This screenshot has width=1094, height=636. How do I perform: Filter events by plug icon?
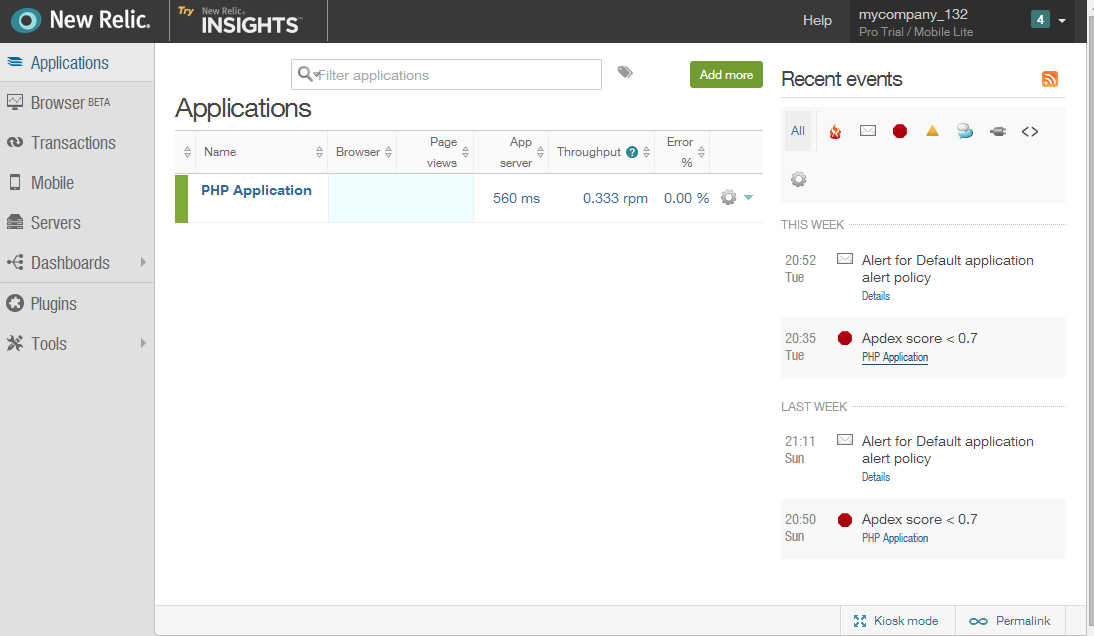pos(998,131)
